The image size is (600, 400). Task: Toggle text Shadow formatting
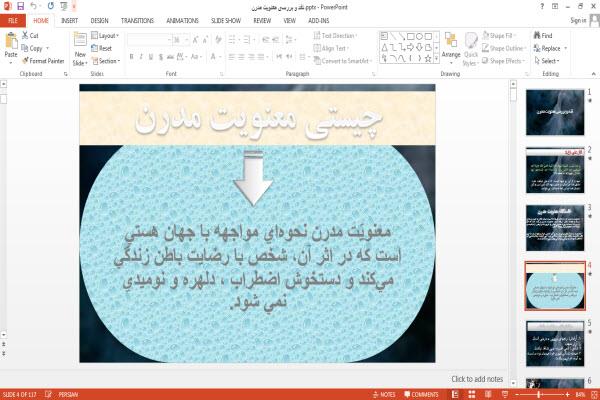(x=161, y=57)
